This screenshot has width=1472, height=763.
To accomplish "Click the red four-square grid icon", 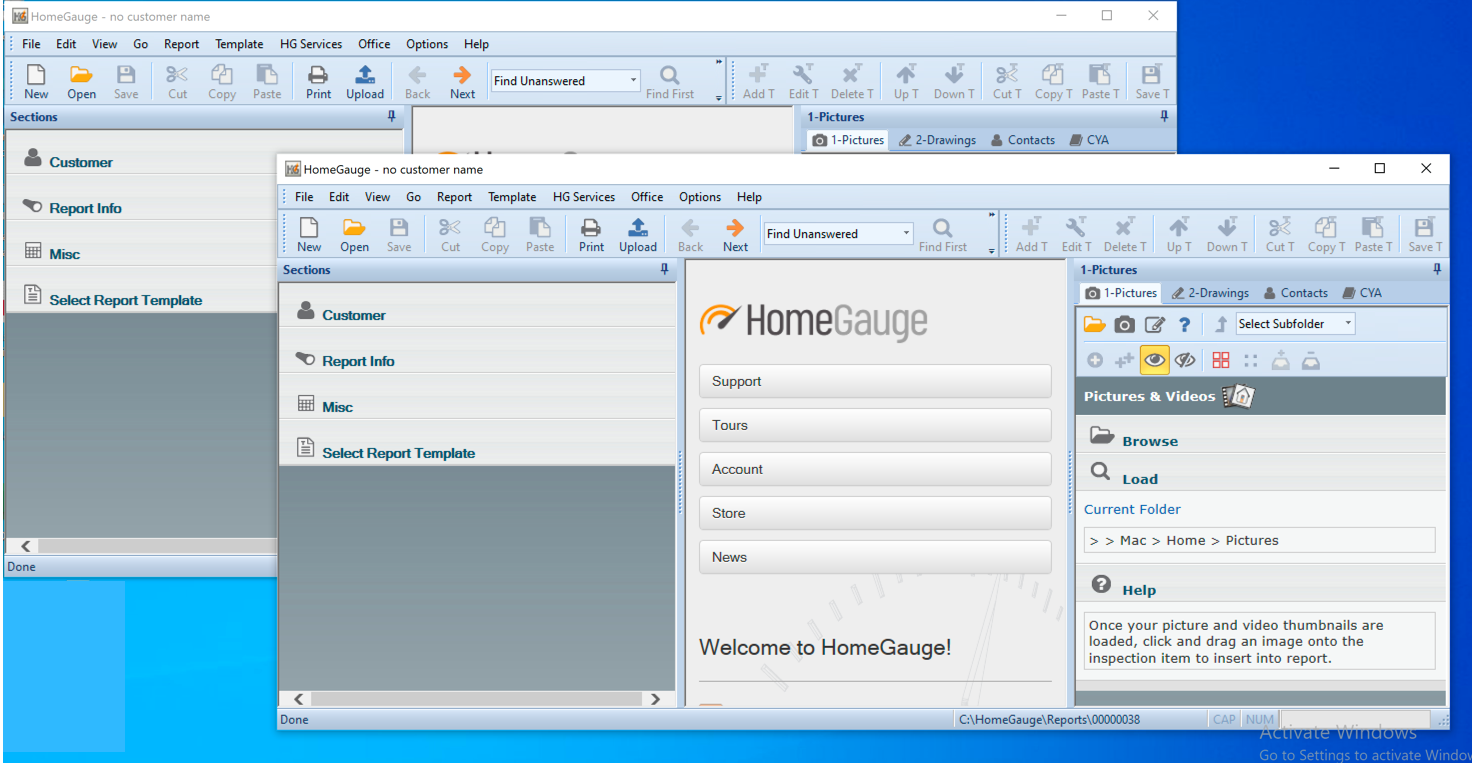I will click(1221, 360).
